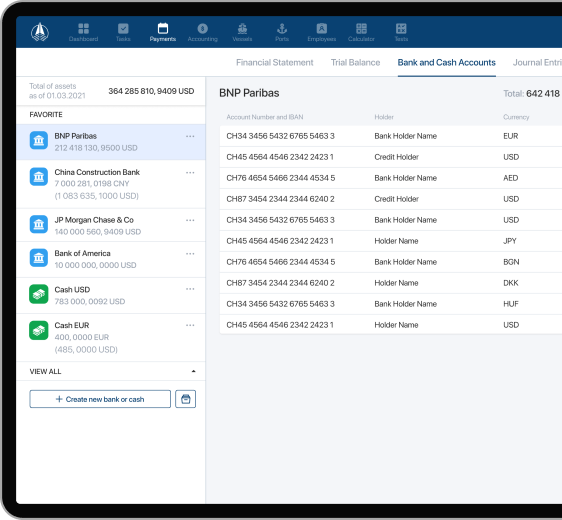Screen dimensions: 562x520
Task: Click the BGN currency cell
Action: pyautogui.click(x=511, y=262)
